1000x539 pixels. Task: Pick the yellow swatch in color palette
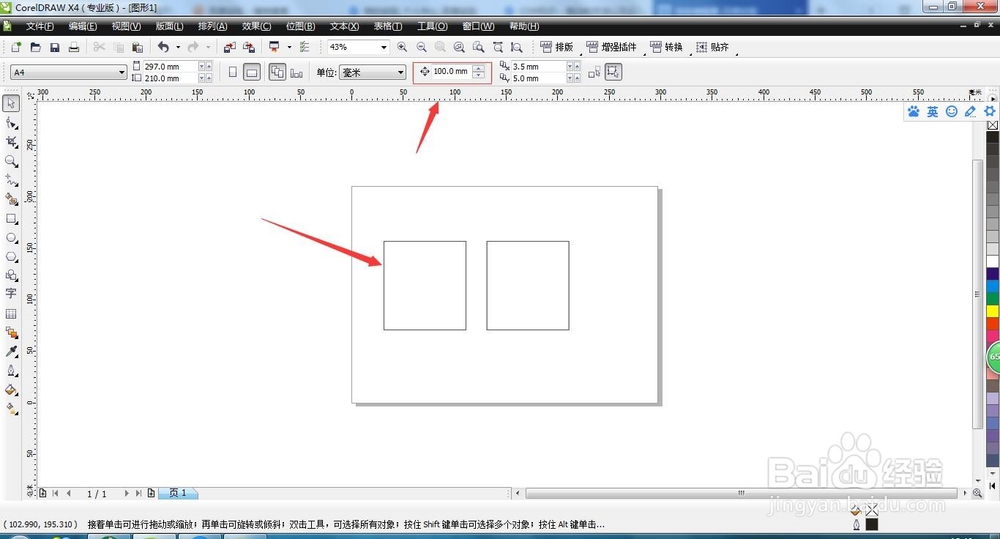(x=992, y=311)
